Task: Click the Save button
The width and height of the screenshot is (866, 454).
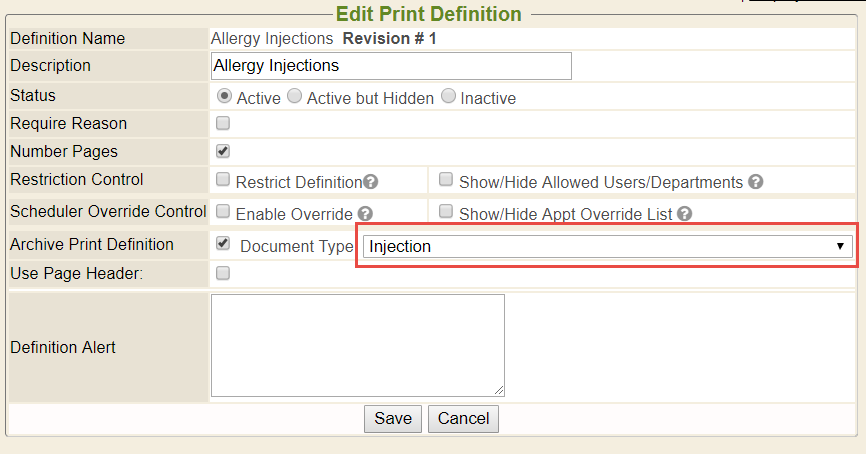Action: [x=393, y=418]
